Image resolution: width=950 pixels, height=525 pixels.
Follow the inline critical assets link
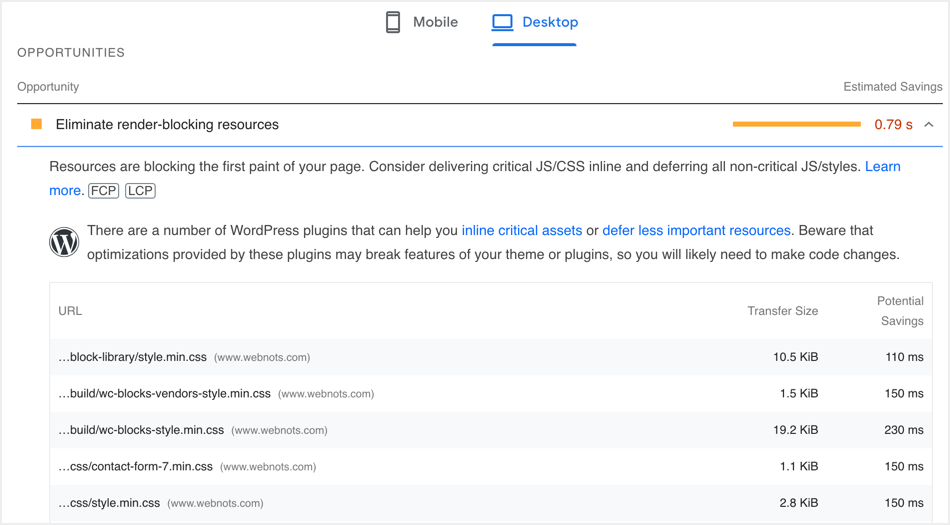[521, 230]
